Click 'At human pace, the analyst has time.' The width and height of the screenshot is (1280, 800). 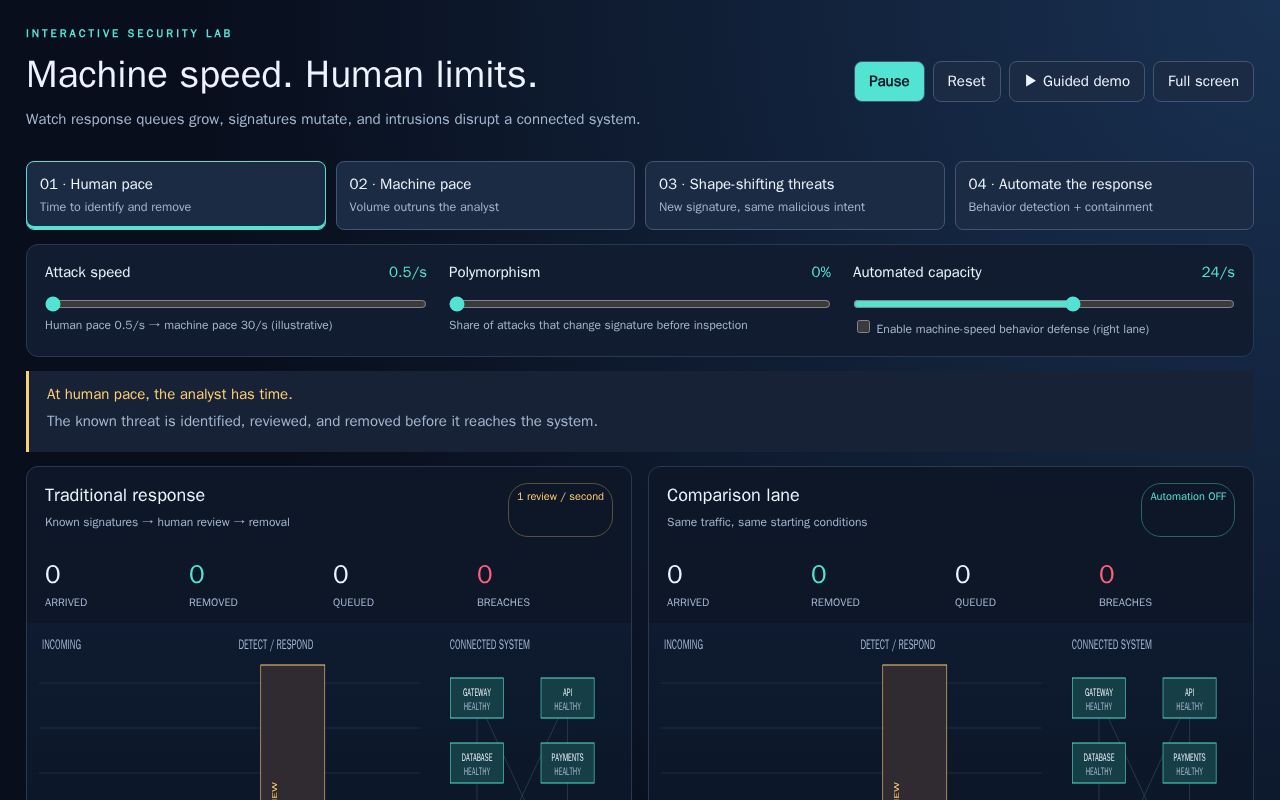click(170, 394)
